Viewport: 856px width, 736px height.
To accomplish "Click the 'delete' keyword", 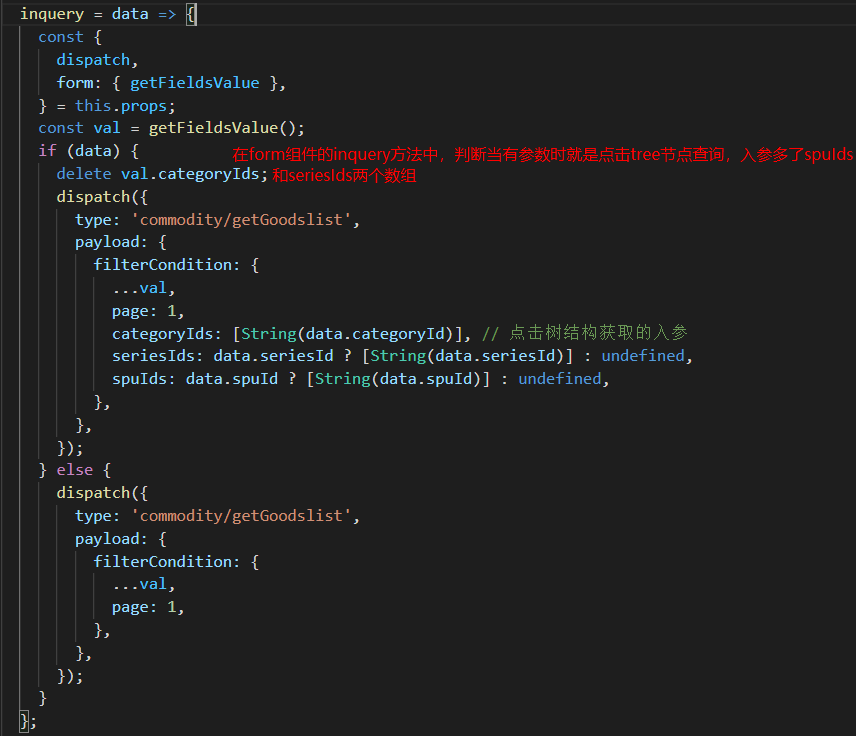I will 84,174.
